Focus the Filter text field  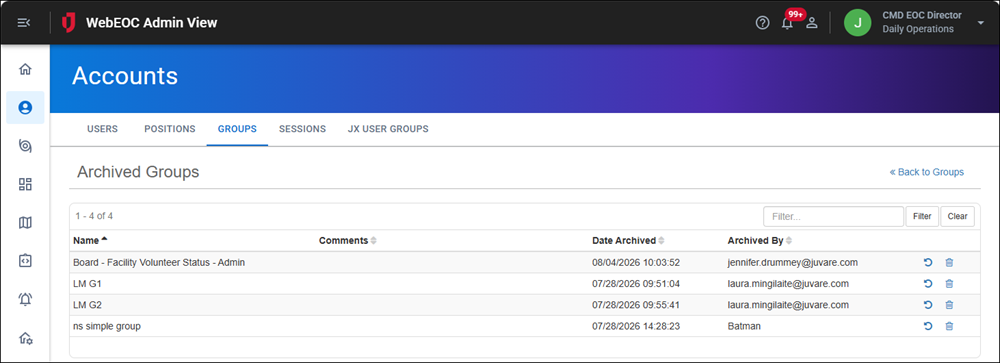pos(834,216)
